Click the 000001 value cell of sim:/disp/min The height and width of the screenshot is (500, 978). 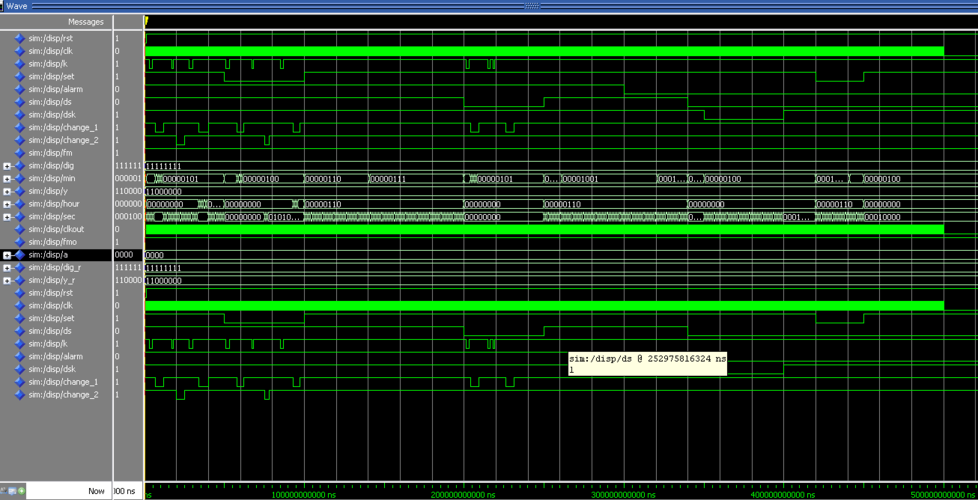click(x=128, y=178)
